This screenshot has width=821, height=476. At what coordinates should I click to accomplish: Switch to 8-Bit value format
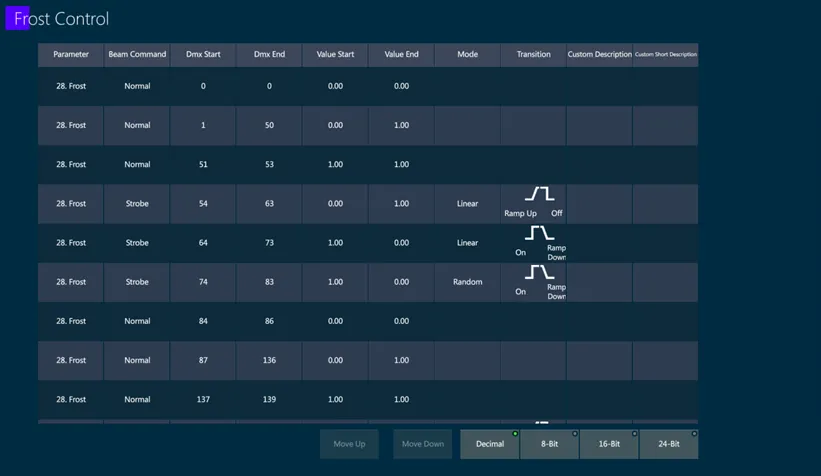pyautogui.click(x=549, y=444)
